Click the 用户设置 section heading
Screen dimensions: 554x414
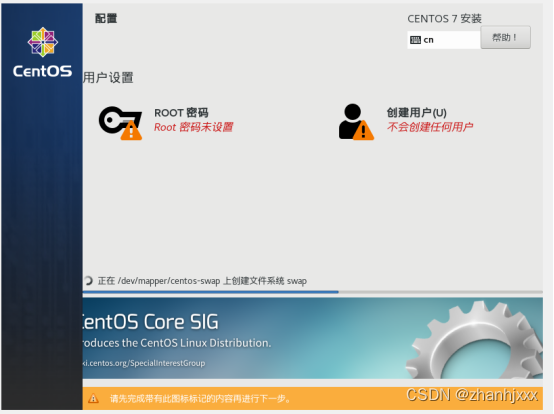108,78
